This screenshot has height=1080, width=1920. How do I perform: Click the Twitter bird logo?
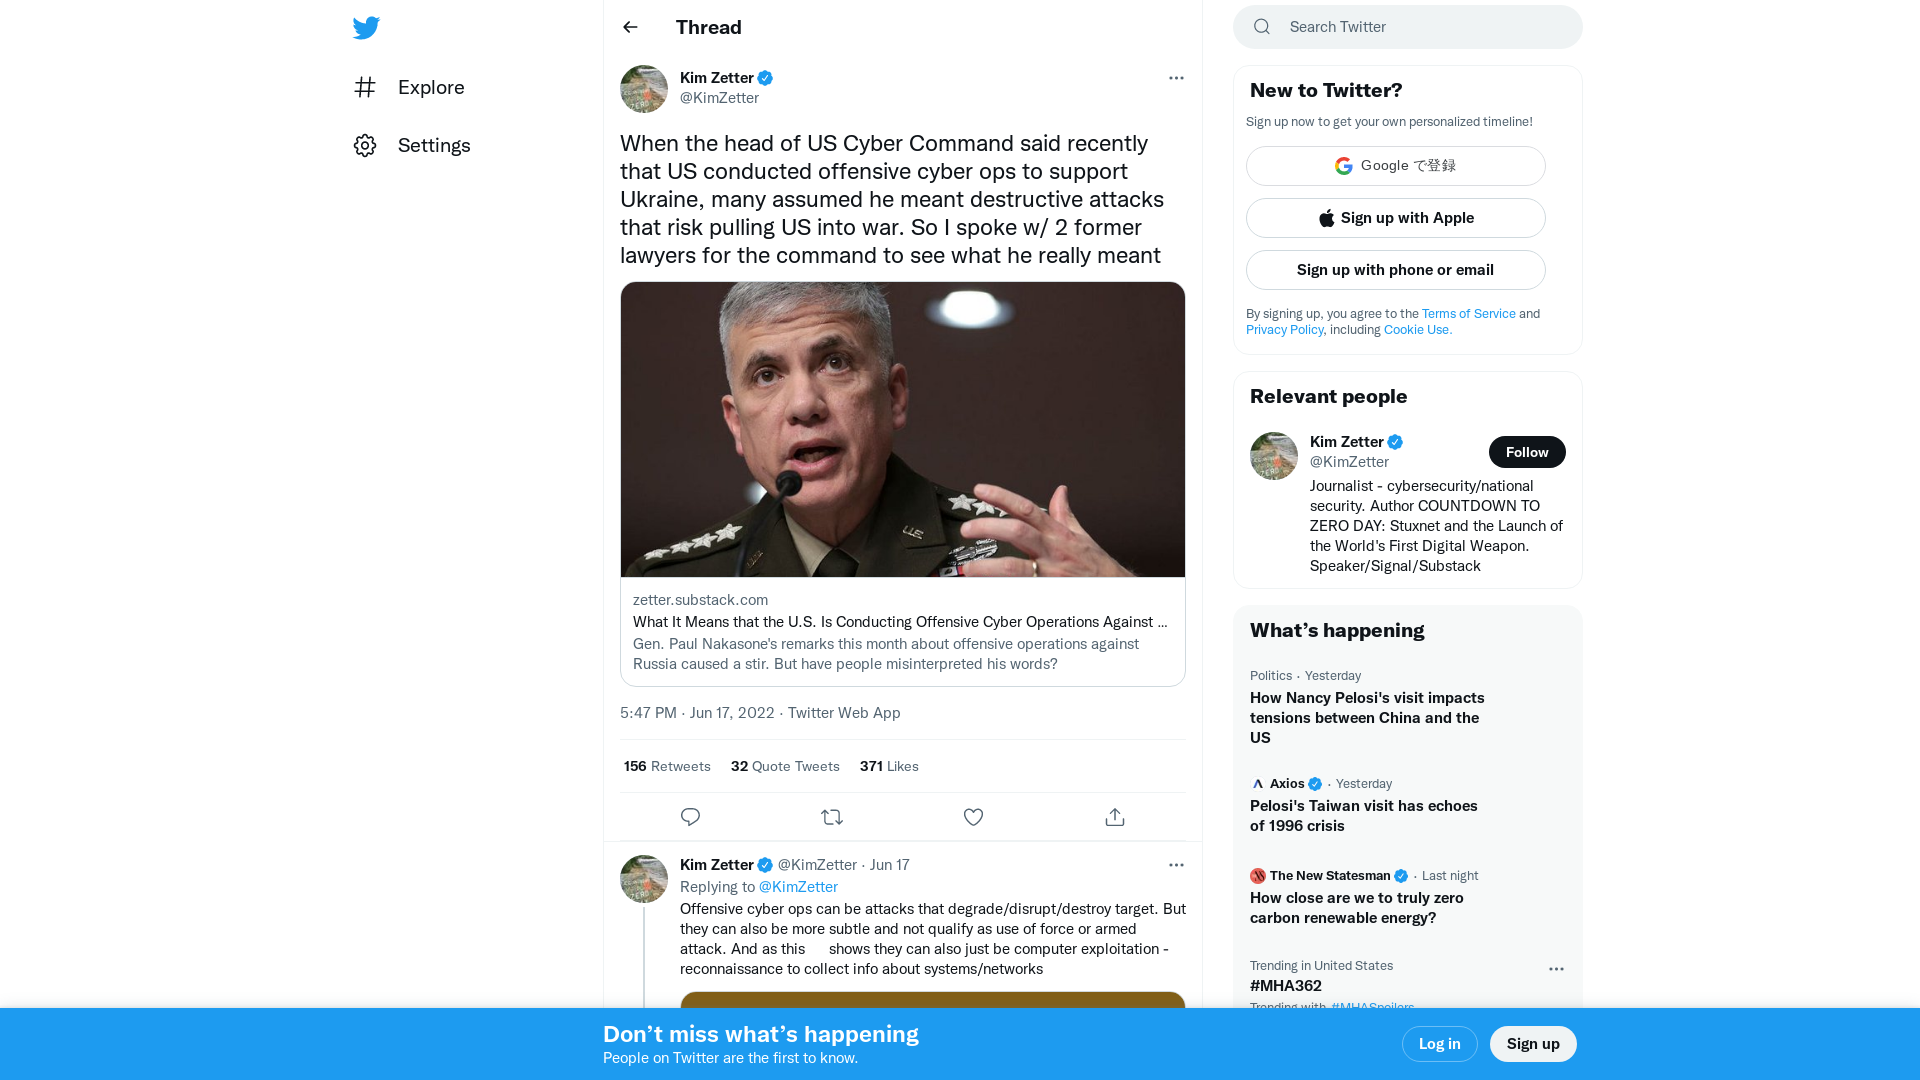pyautogui.click(x=366, y=28)
